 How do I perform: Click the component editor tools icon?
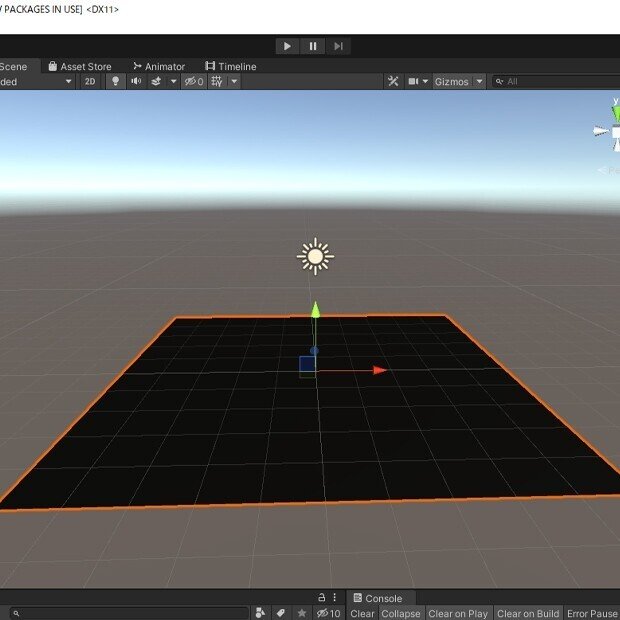pyautogui.click(x=393, y=81)
